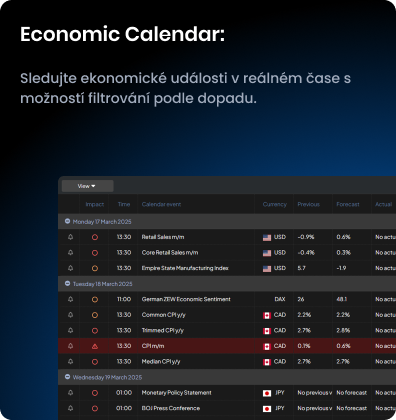The height and width of the screenshot is (420, 396).
Task: Click previous value 5.7 for Empire State Index
Action: tap(301, 268)
